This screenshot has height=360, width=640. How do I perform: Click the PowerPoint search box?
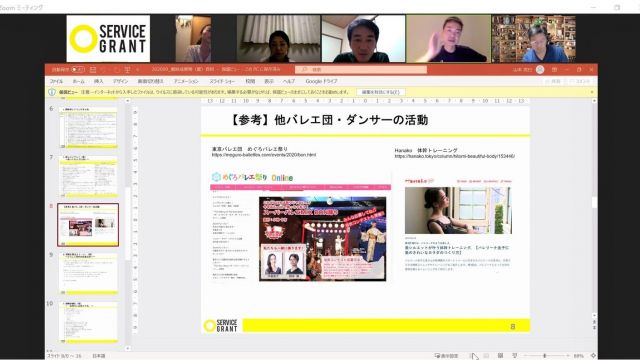click(361, 70)
